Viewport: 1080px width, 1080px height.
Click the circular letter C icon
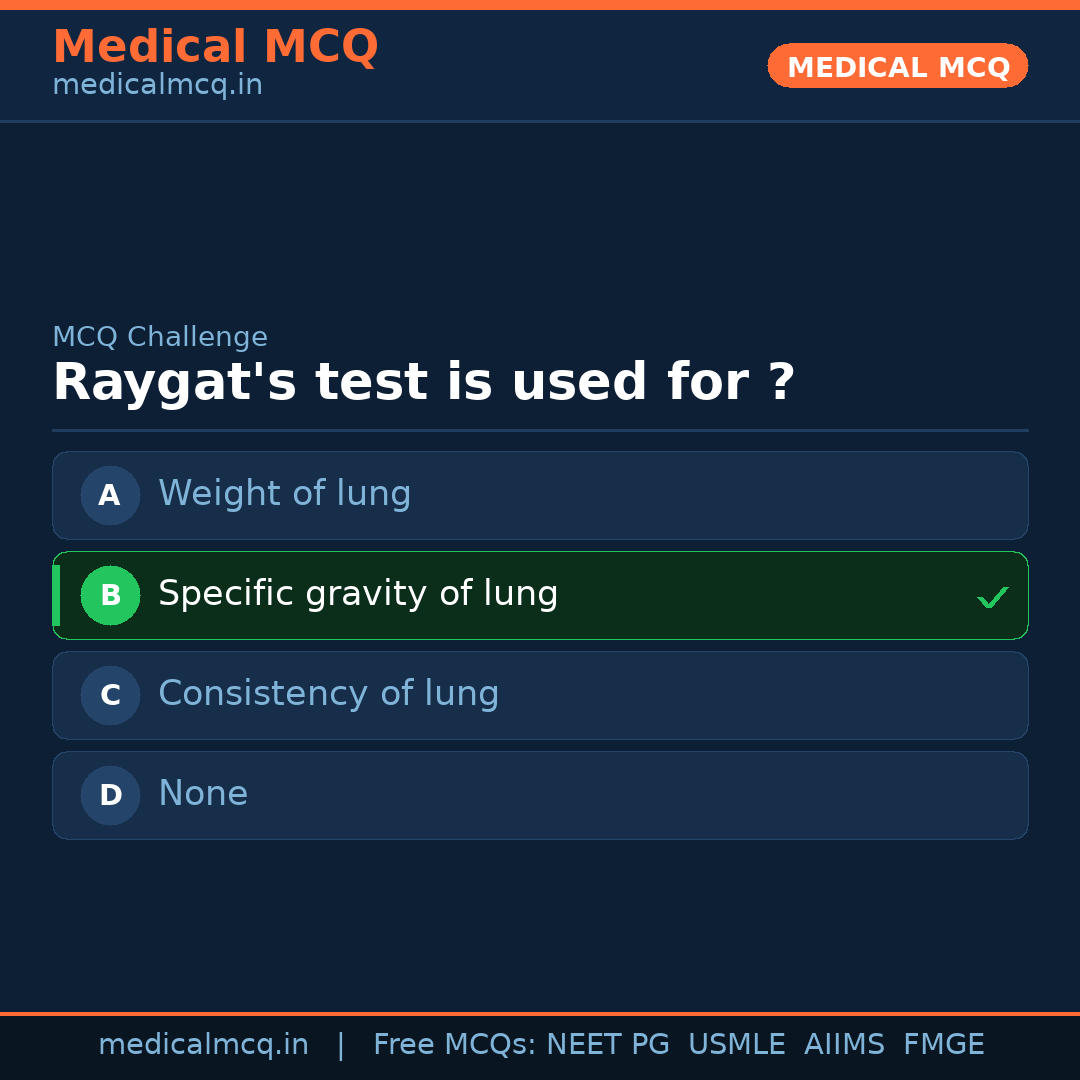click(110, 695)
